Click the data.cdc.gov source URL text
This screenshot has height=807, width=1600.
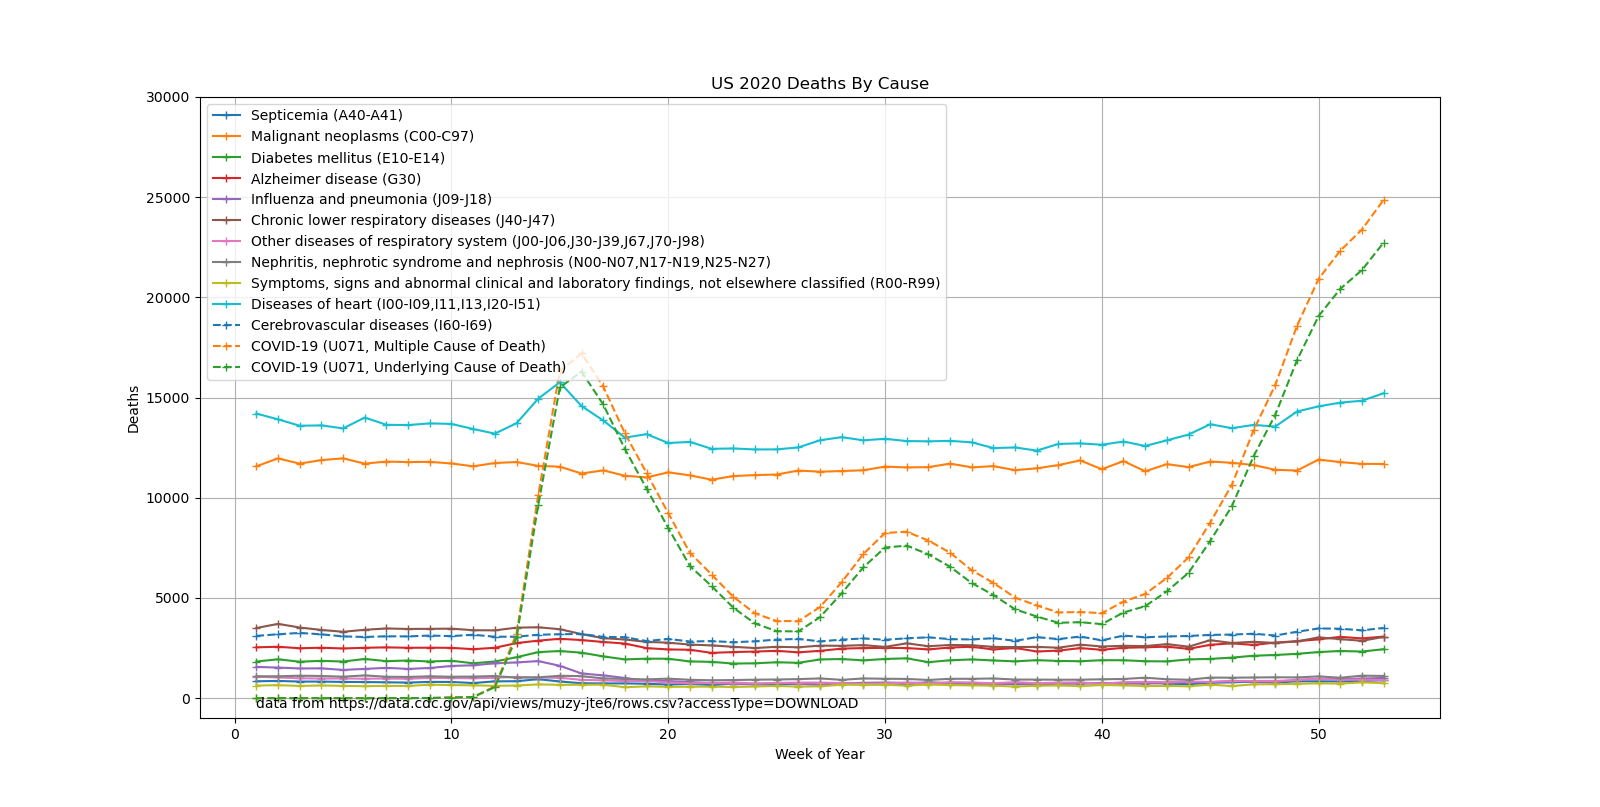[x=557, y=703]
